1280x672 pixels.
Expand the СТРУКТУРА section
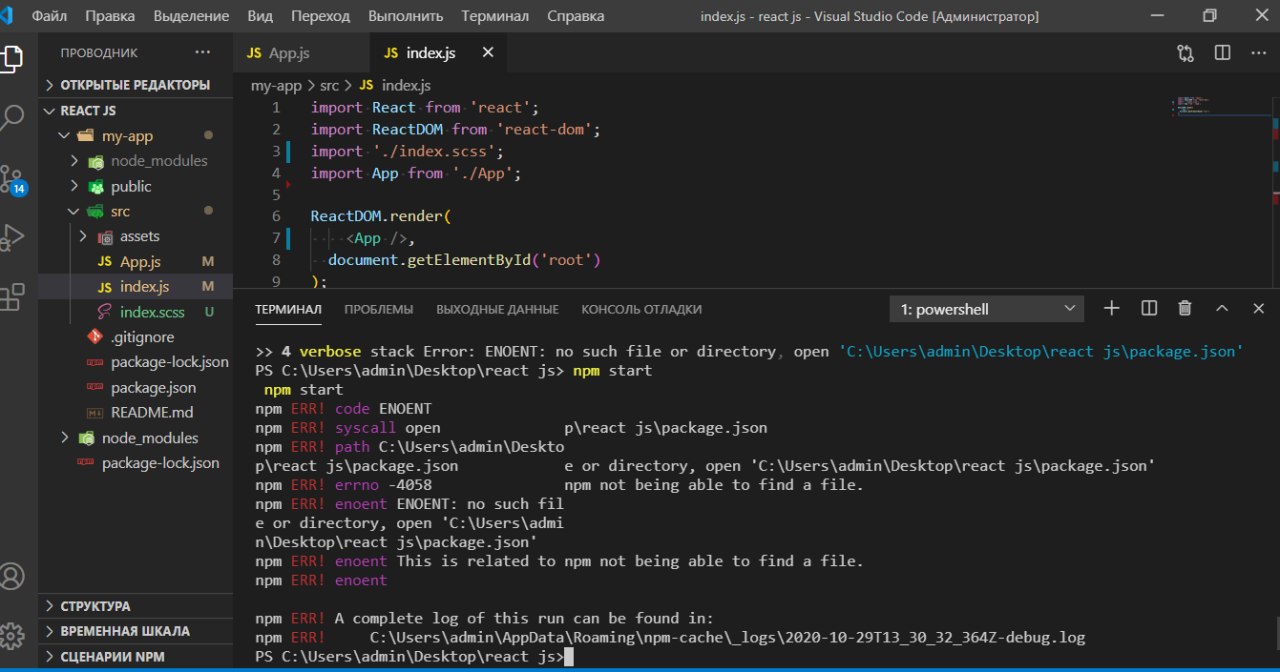coord(95,606)
